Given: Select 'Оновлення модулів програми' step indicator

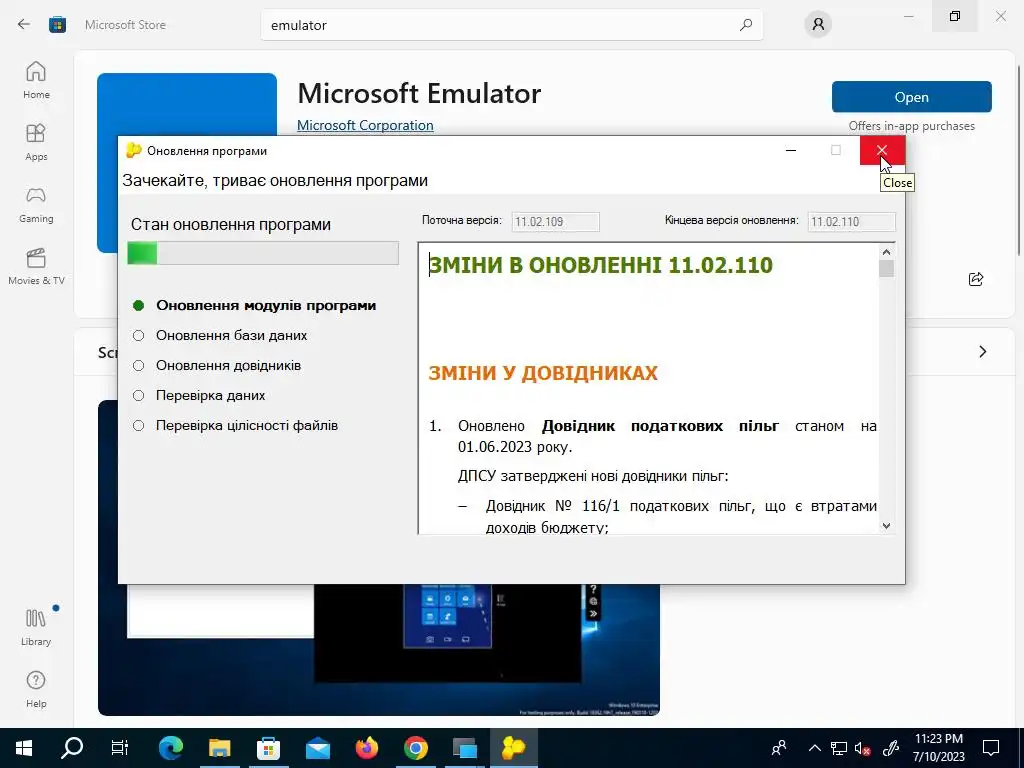Looking at the screenshot, I should click(x=138, y=305).
